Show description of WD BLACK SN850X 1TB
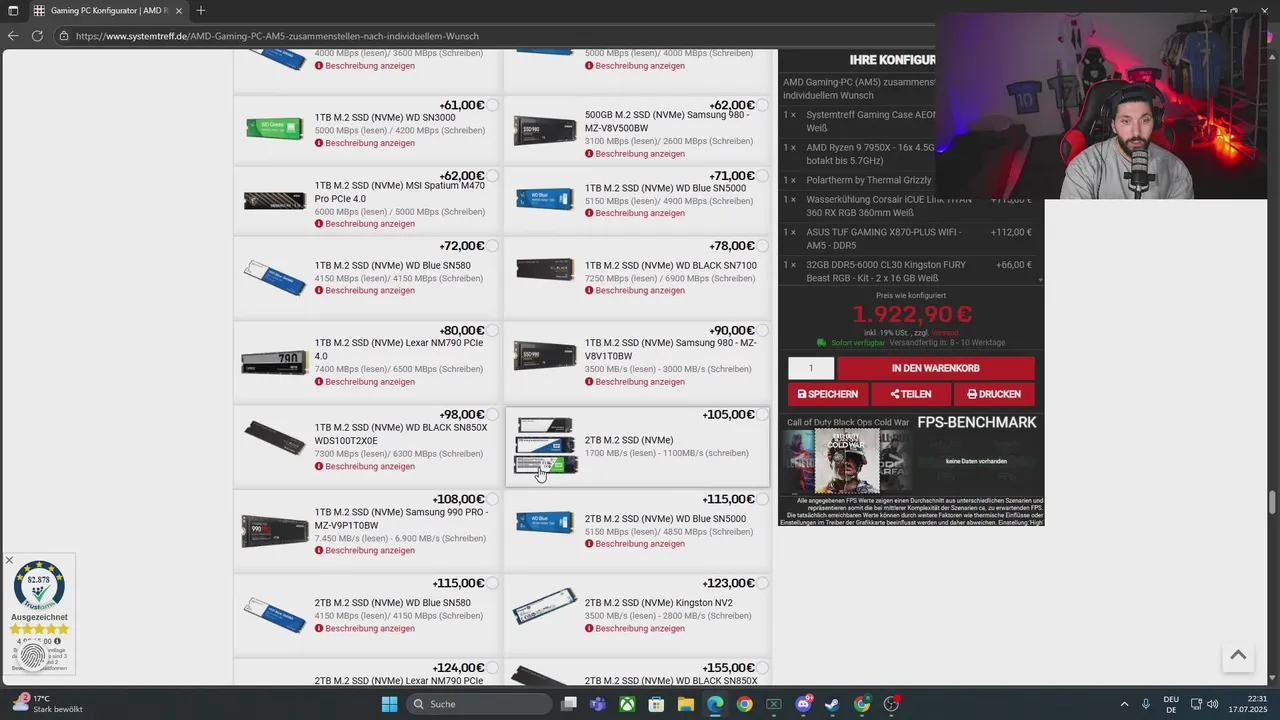This screenshot has width=1280, height=720. 365,467
